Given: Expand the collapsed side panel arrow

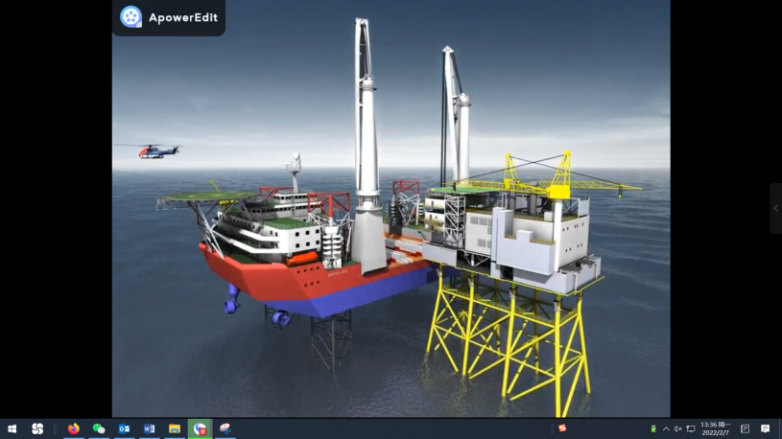Looking at the screenshot, I should pyautogui.click(x=775, y=208).
